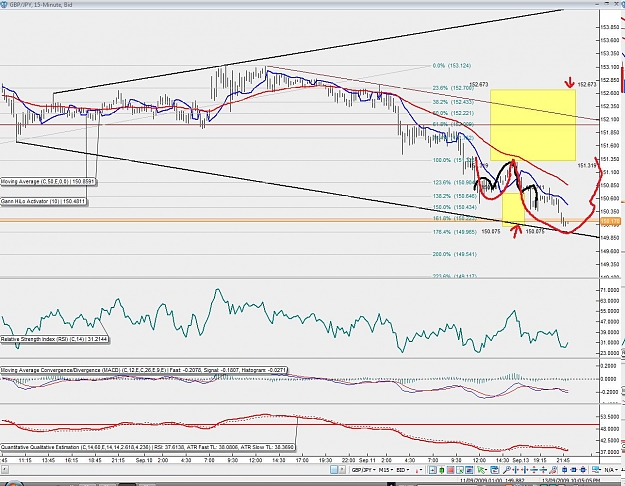Click the 152.673 label near the red arrow
The image size is (625, 486).
click(x=587, y=85)
